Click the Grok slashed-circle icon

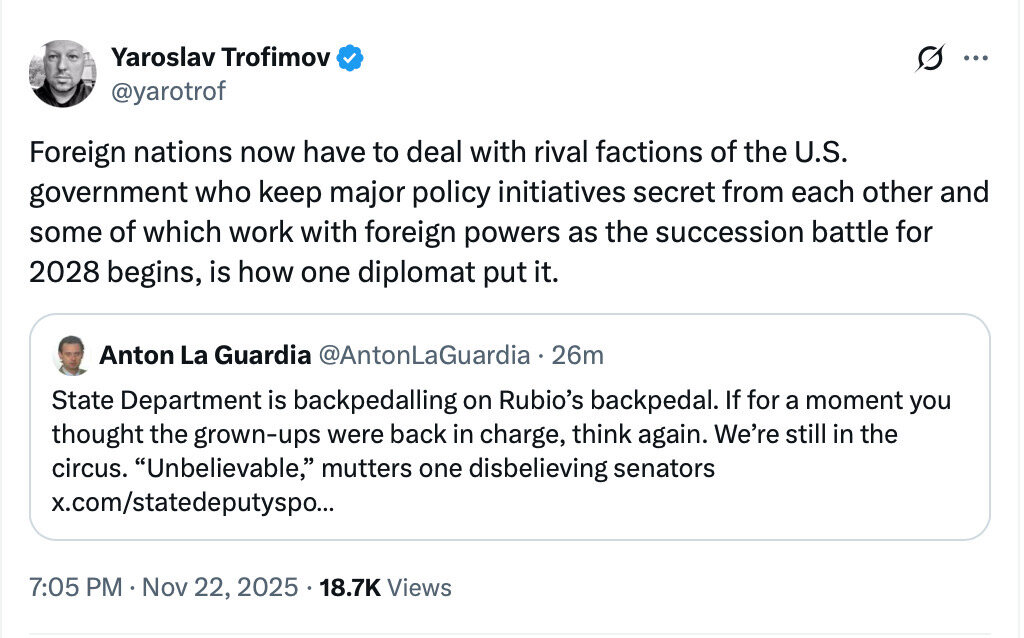click(x=930, y=60)
